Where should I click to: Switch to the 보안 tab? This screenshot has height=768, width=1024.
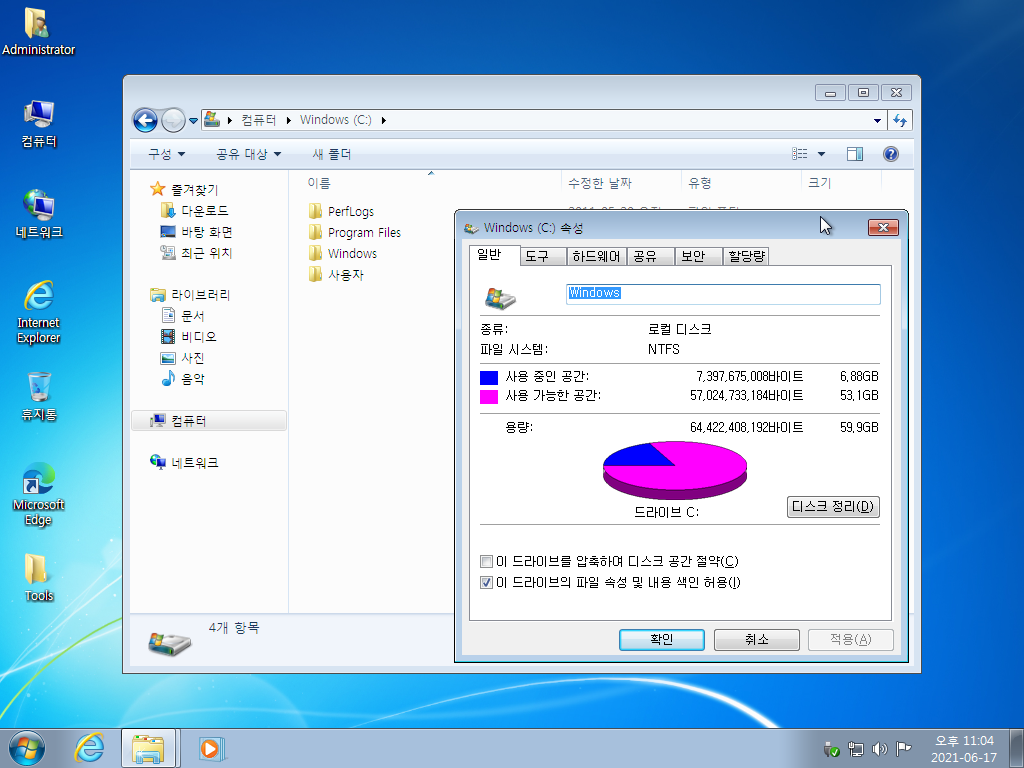[698, 256]
